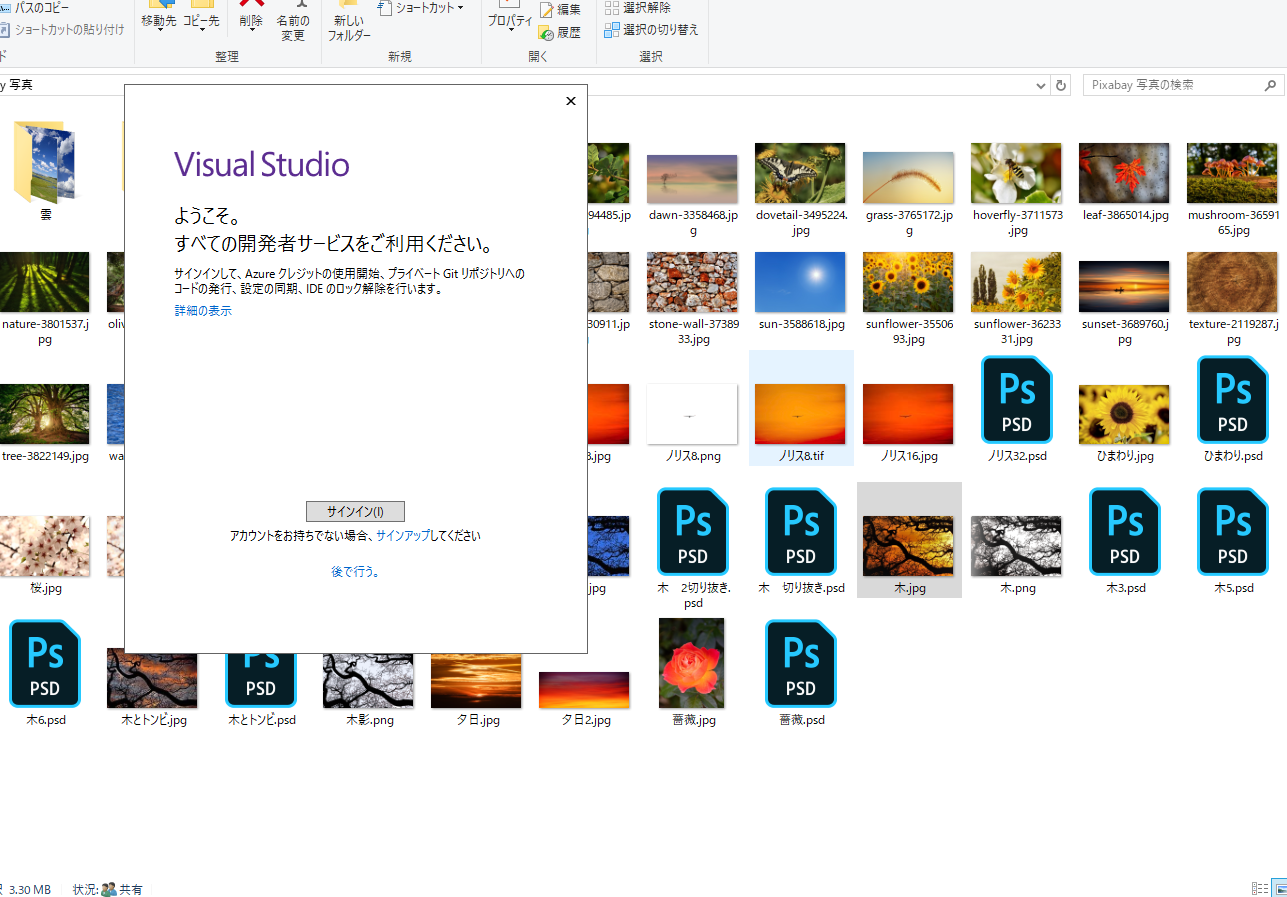
Task: Click the magnifier icon in the search box
Action: coord(1270,85)
